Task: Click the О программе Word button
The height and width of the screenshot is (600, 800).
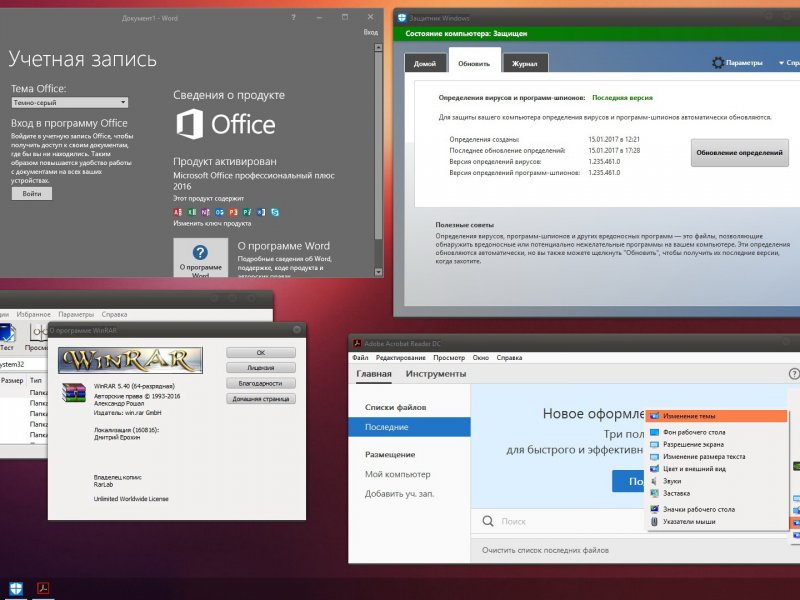Action: pos(201,258)
